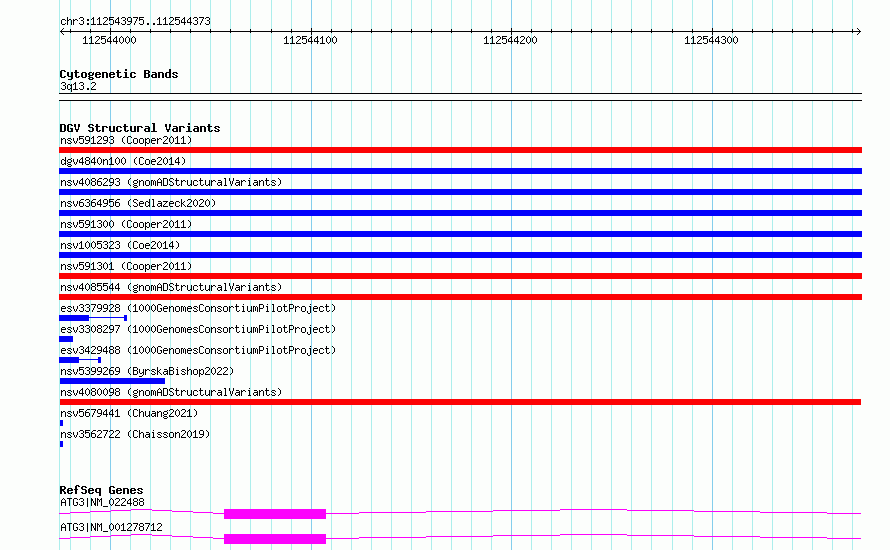Open the ATG3|NM_001278712 transcript label
890x550 pixels.
tap(111, 527)
